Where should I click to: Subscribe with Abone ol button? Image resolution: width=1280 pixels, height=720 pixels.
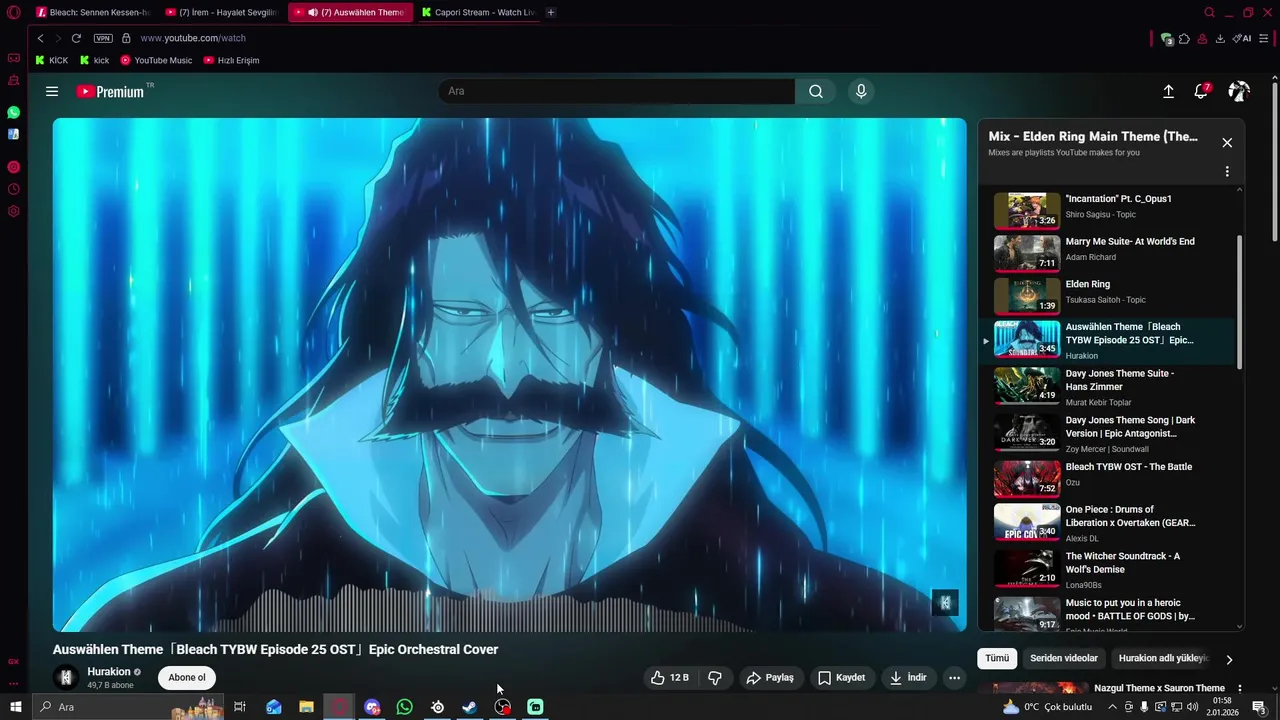187,677
